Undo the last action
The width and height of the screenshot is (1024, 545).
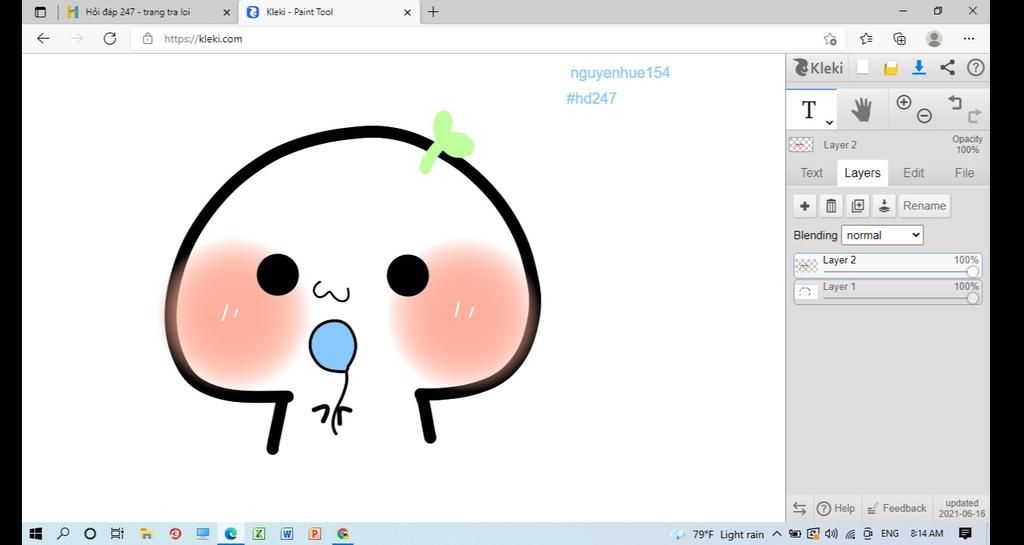click(955, 102)
